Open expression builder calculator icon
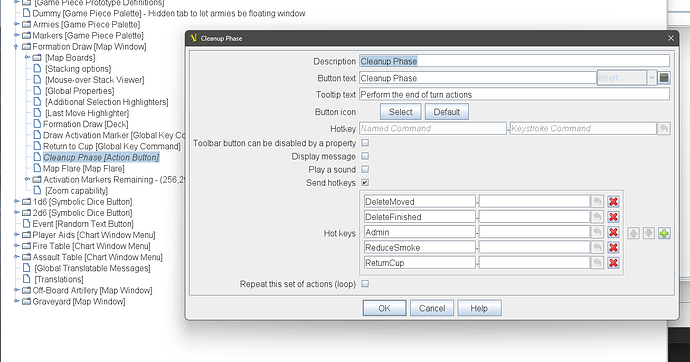This screenshot has height=362, width=690. (x=664, y=78)
